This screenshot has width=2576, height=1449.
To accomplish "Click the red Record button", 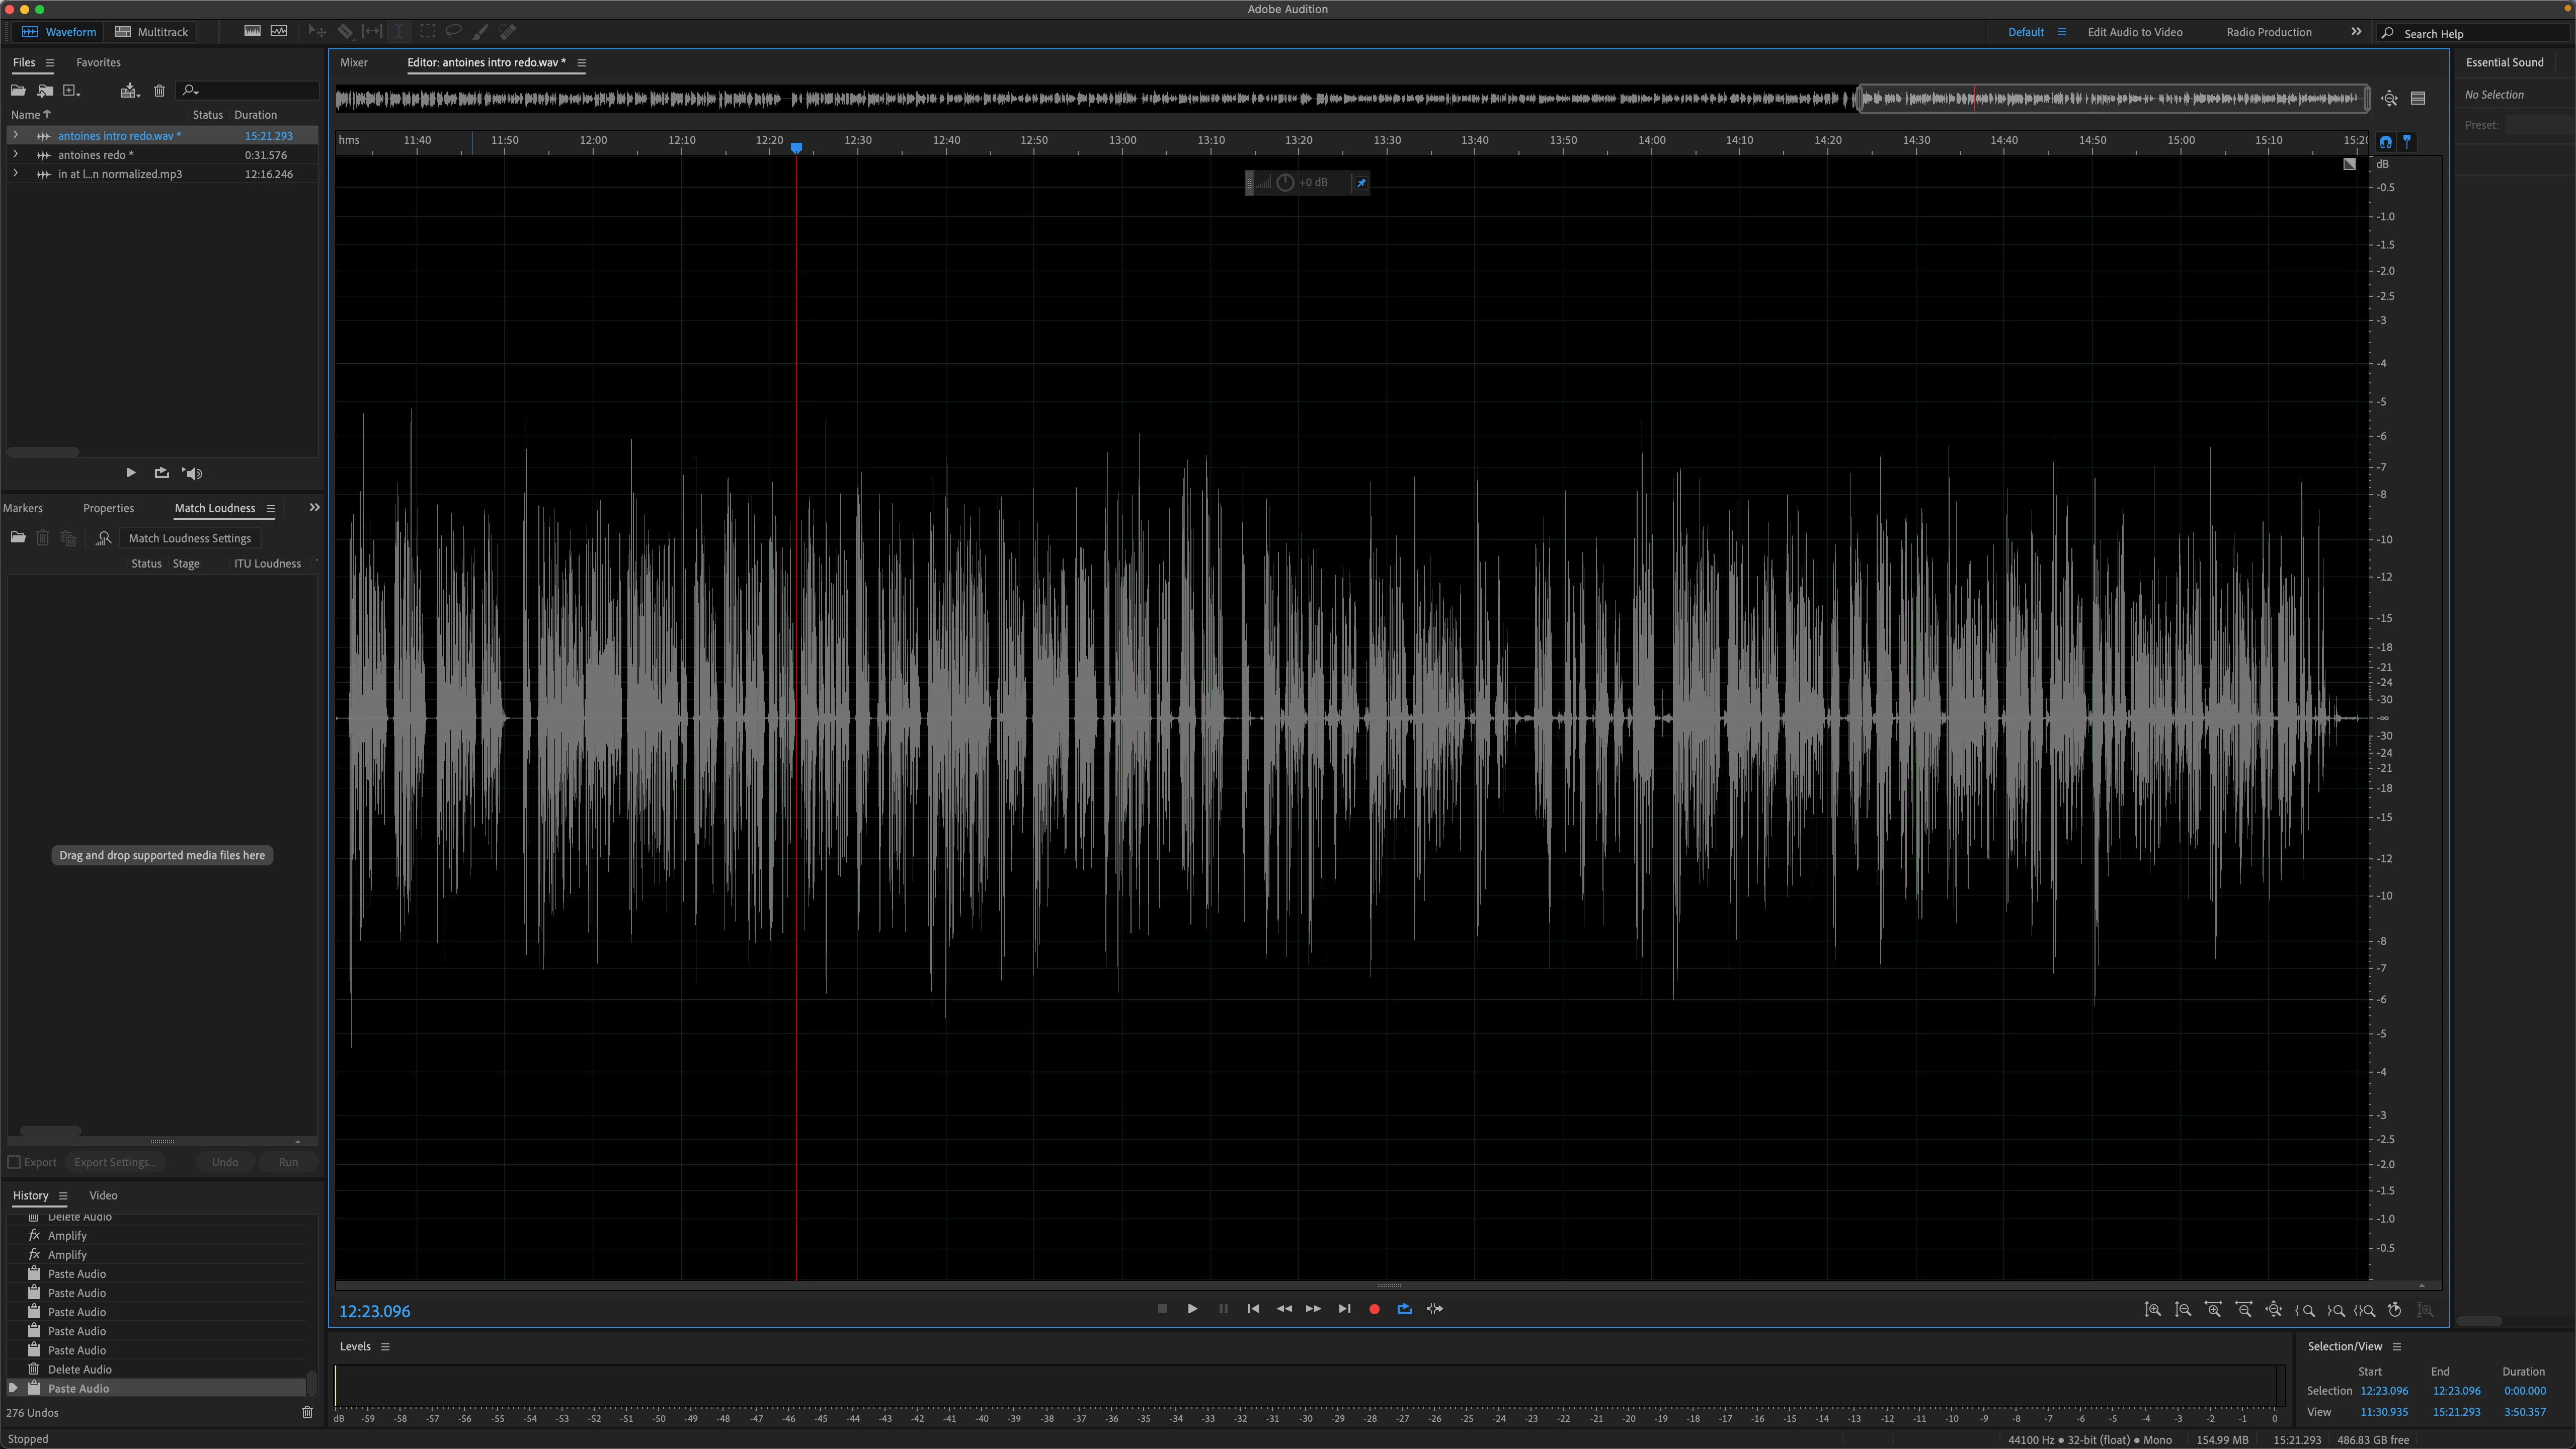I will 1374,1309.
